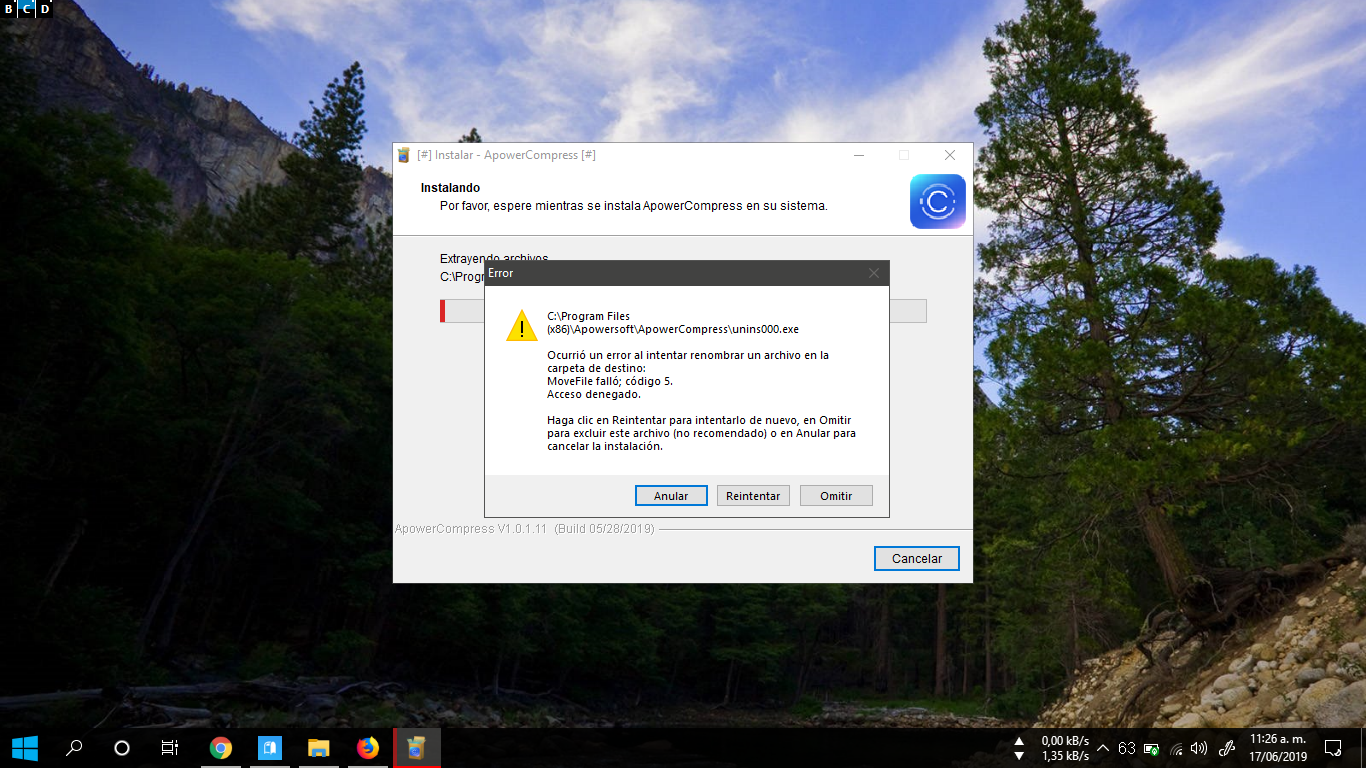Open the volume speaker tray icon
The image size is (1366, 768).
click(1199, 748)
